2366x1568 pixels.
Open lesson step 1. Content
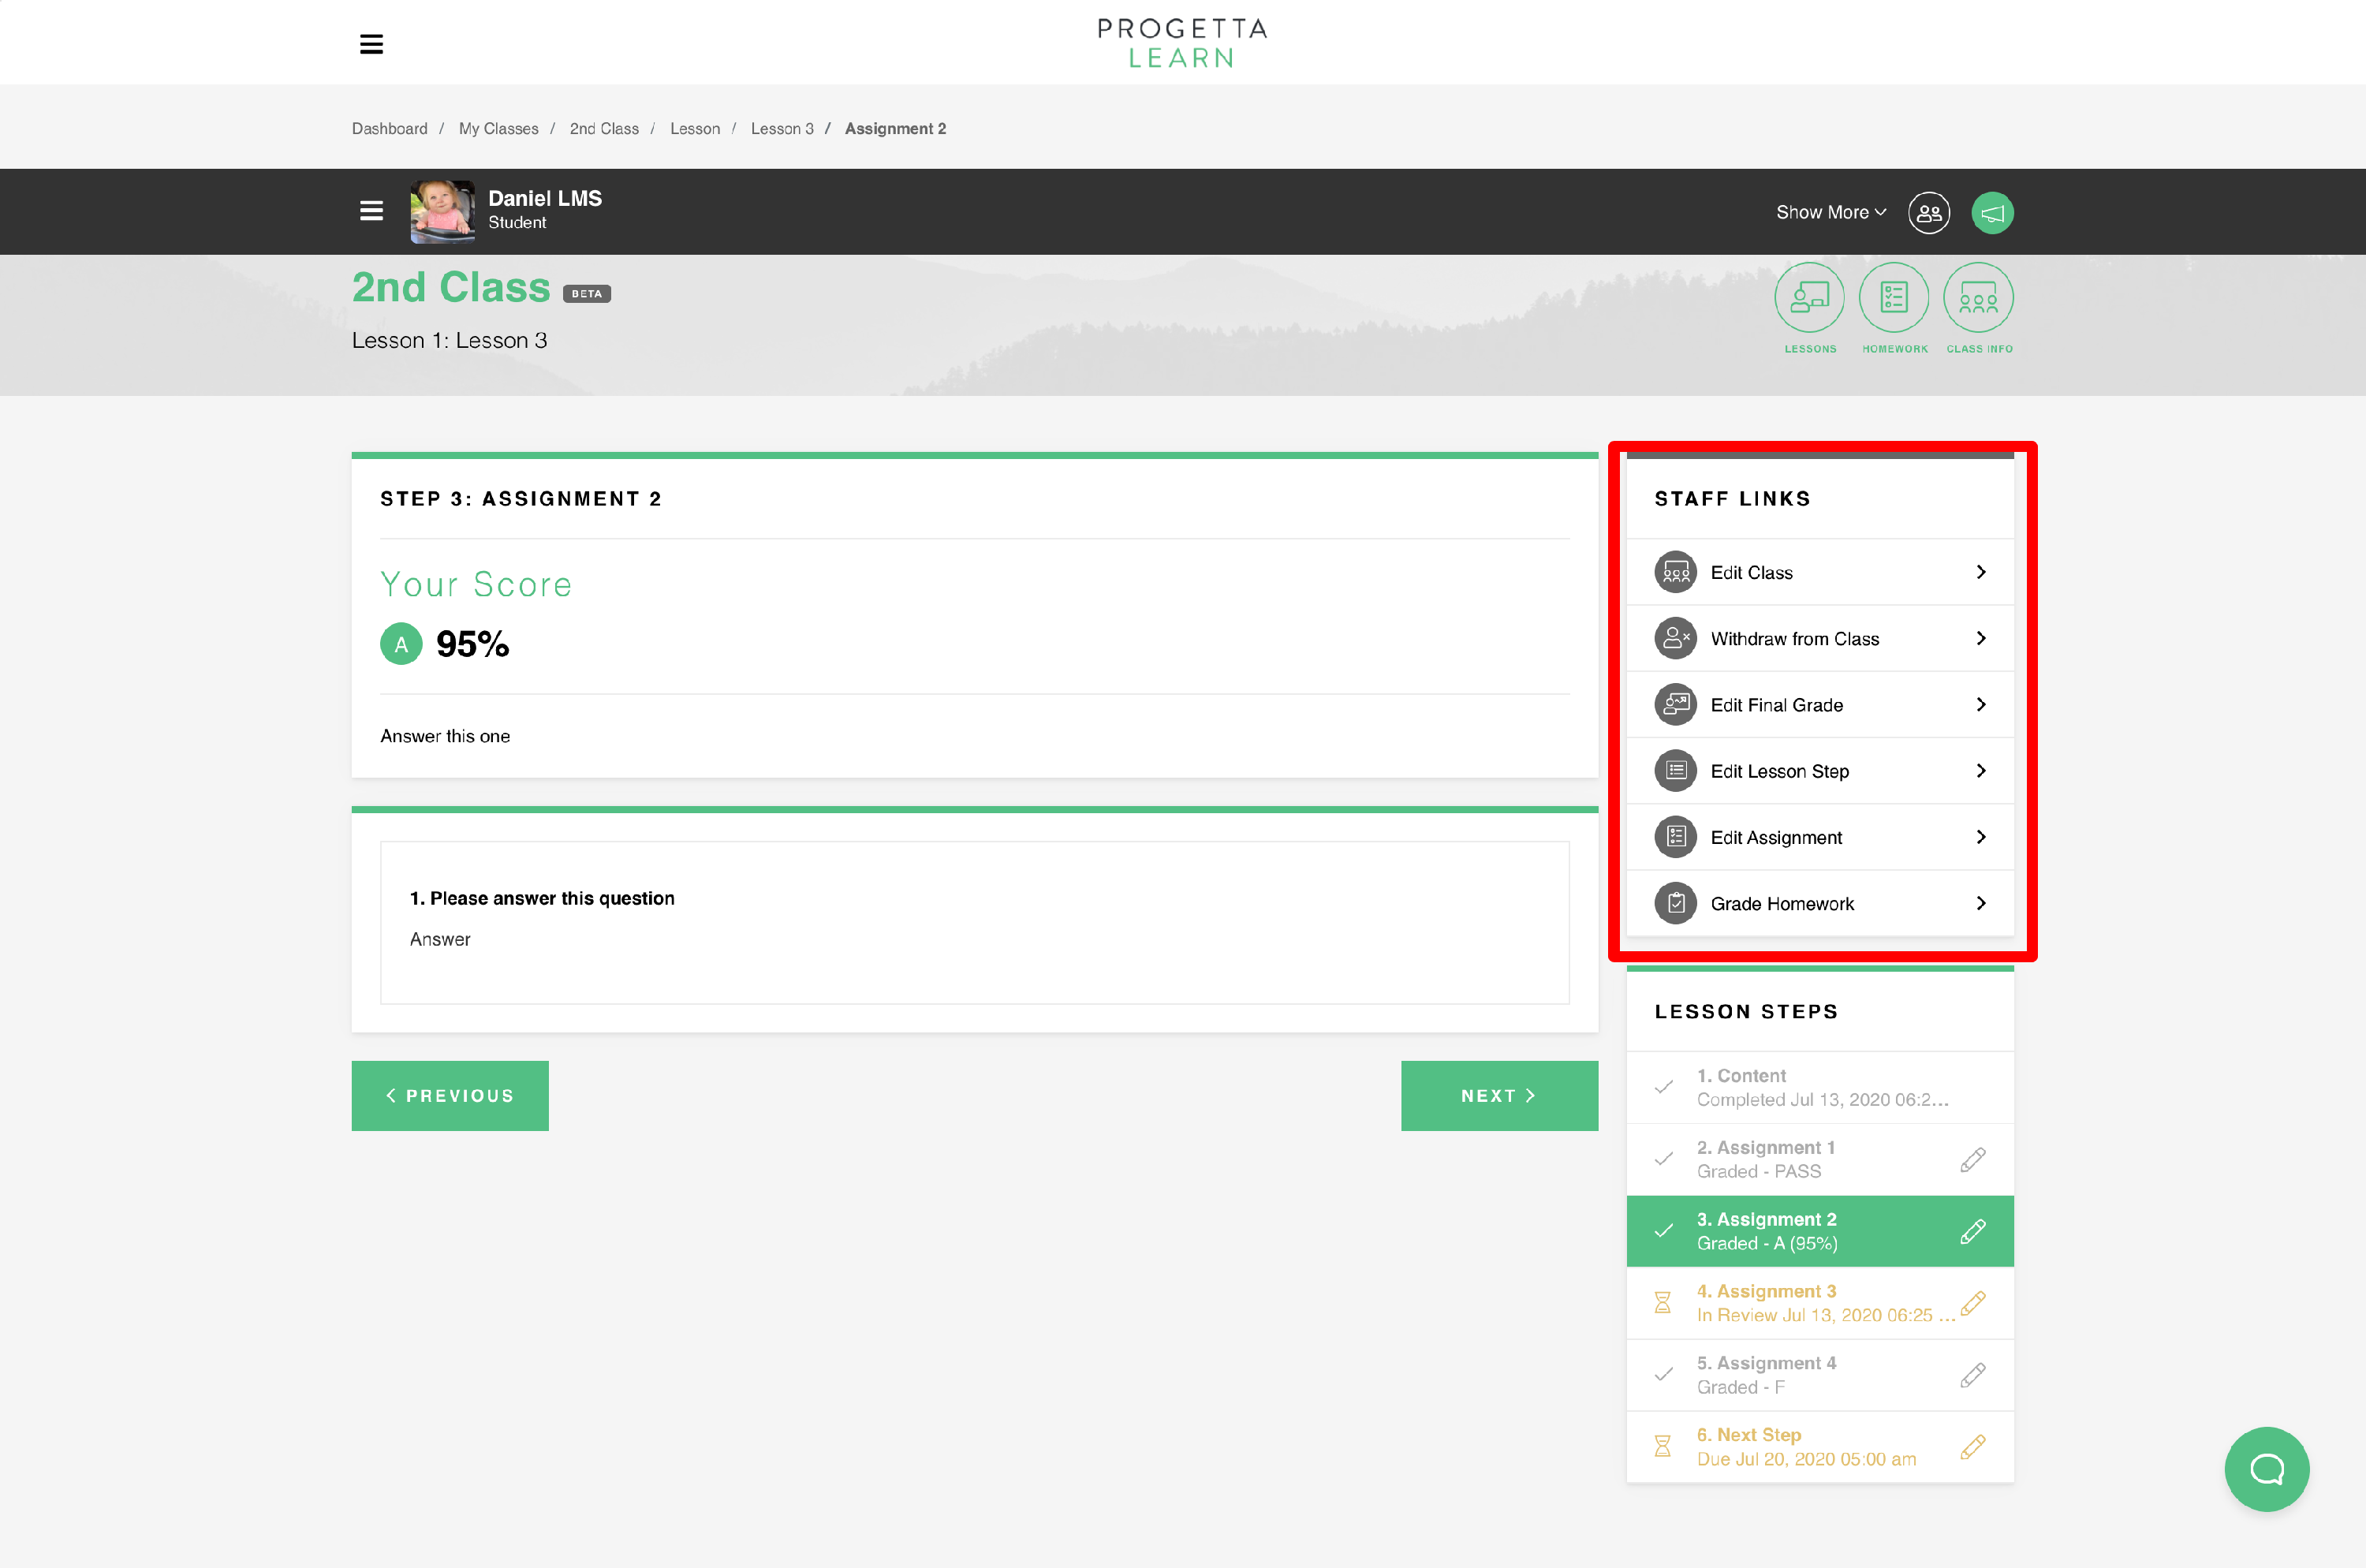[x=1820, y=1087]
